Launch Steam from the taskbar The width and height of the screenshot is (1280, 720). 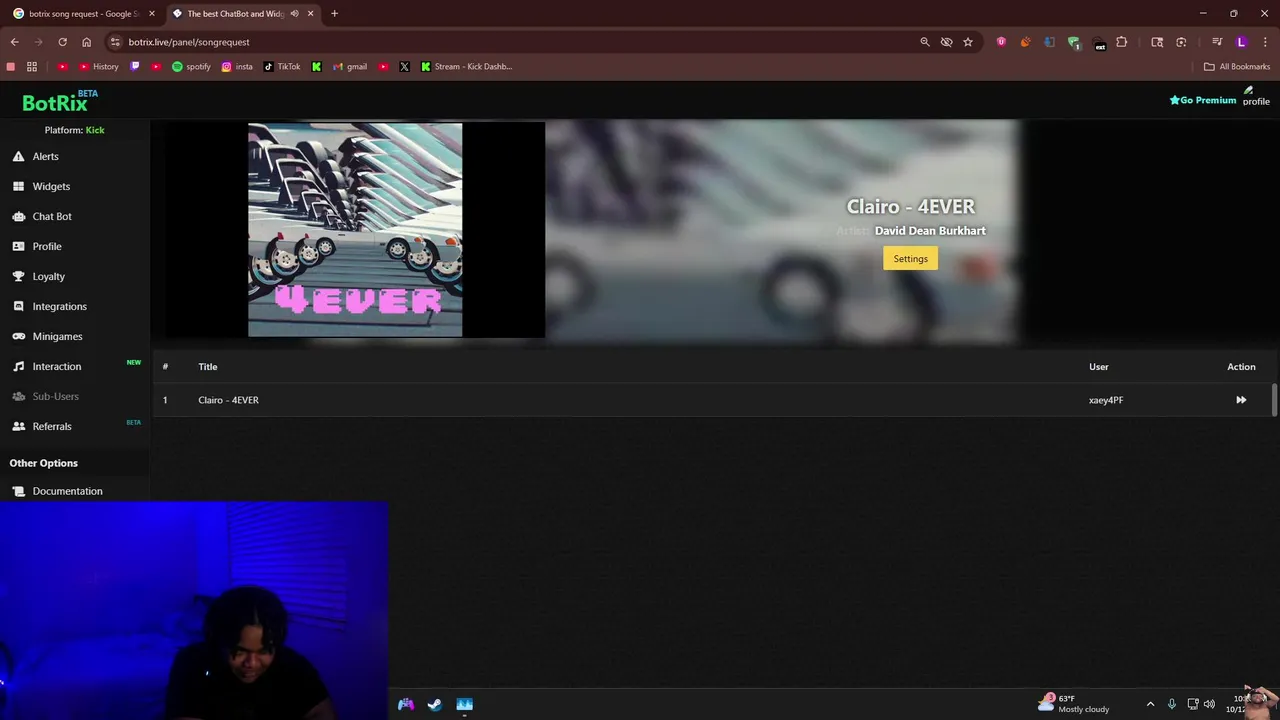[x=435, y=704]
